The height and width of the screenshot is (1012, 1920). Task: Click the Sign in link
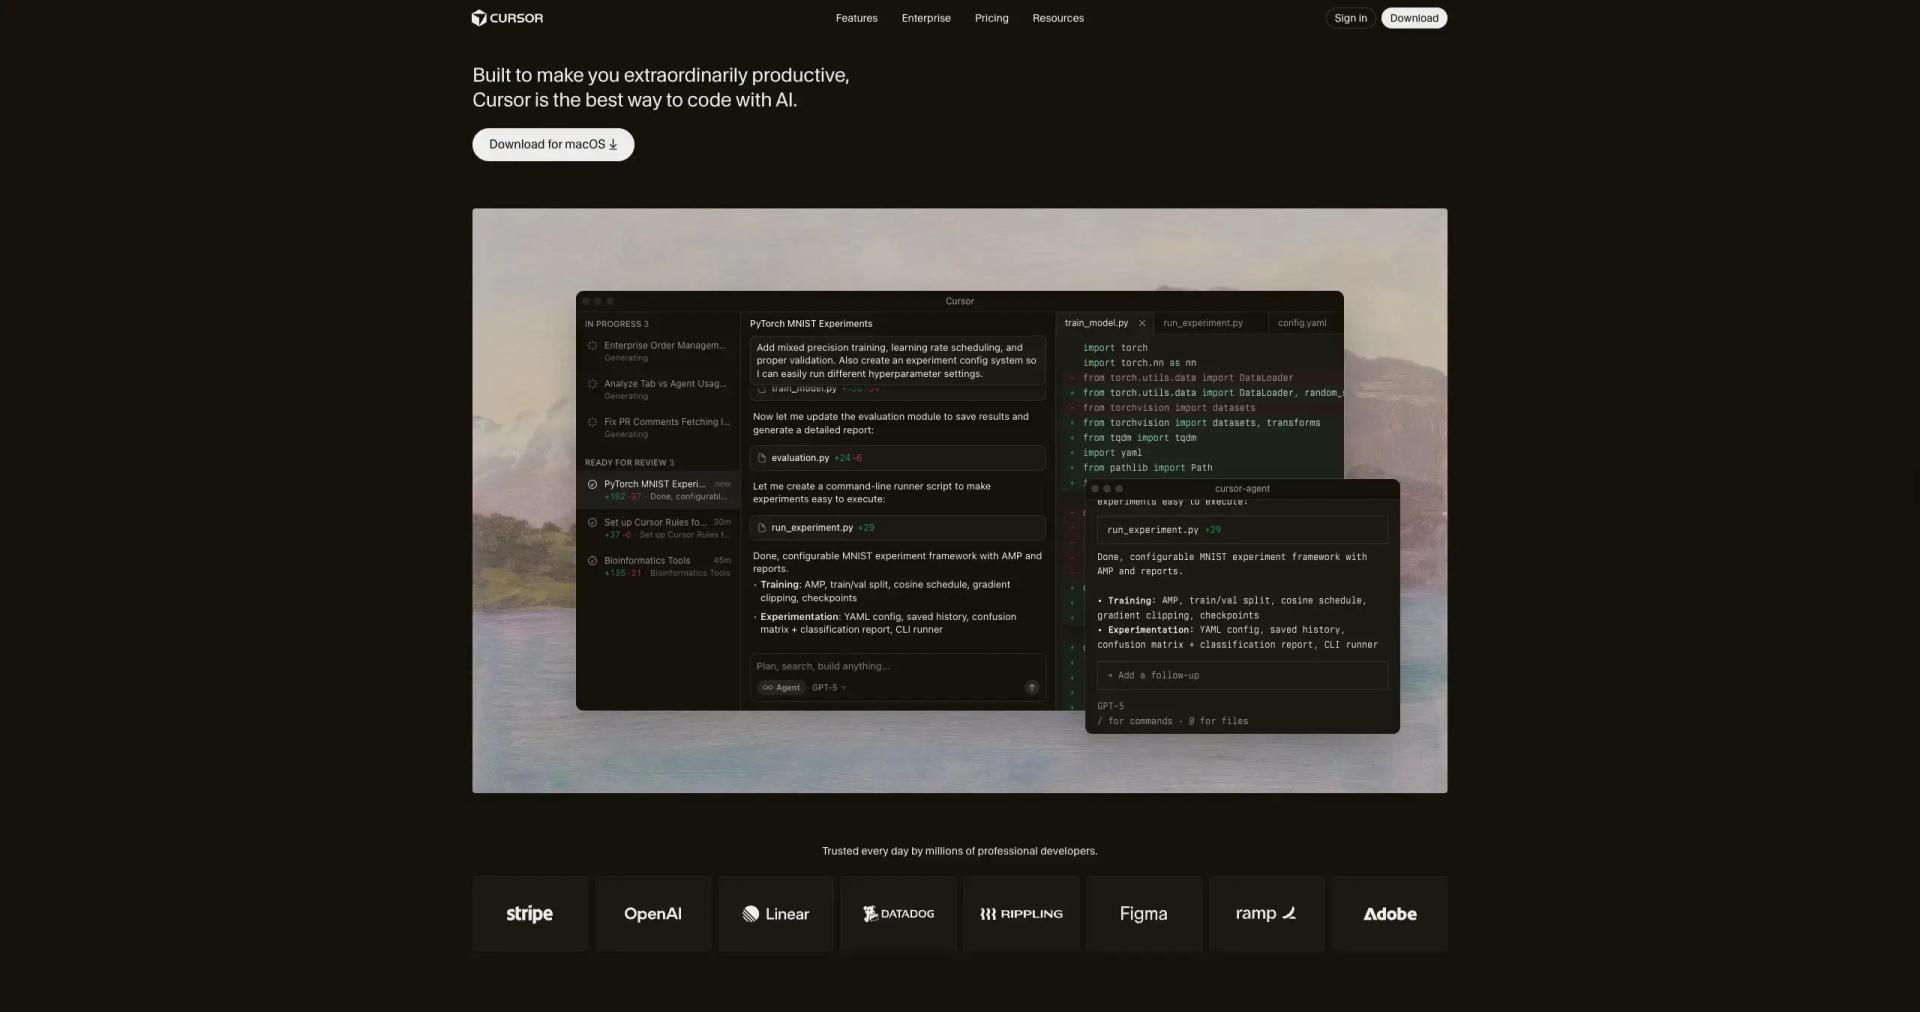click(x=1349, y=18)
